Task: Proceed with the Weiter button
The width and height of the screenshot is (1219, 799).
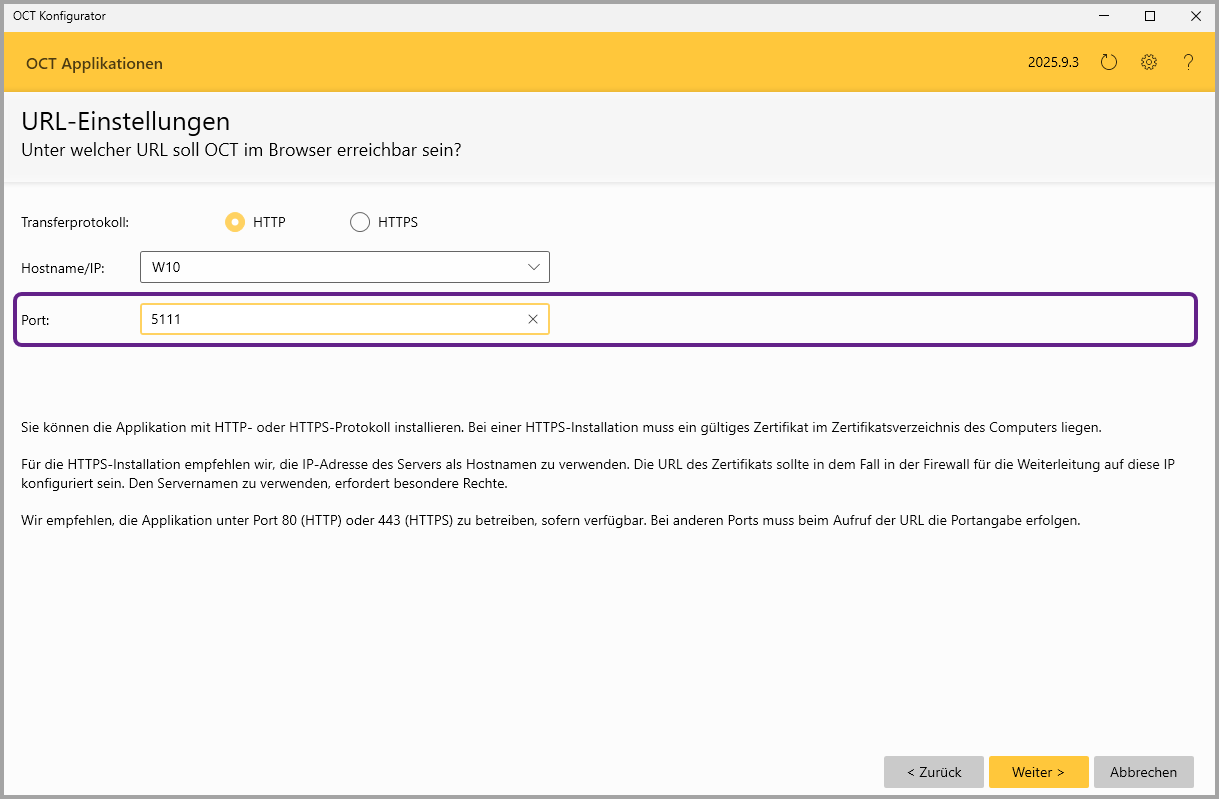Action: 1038,772
